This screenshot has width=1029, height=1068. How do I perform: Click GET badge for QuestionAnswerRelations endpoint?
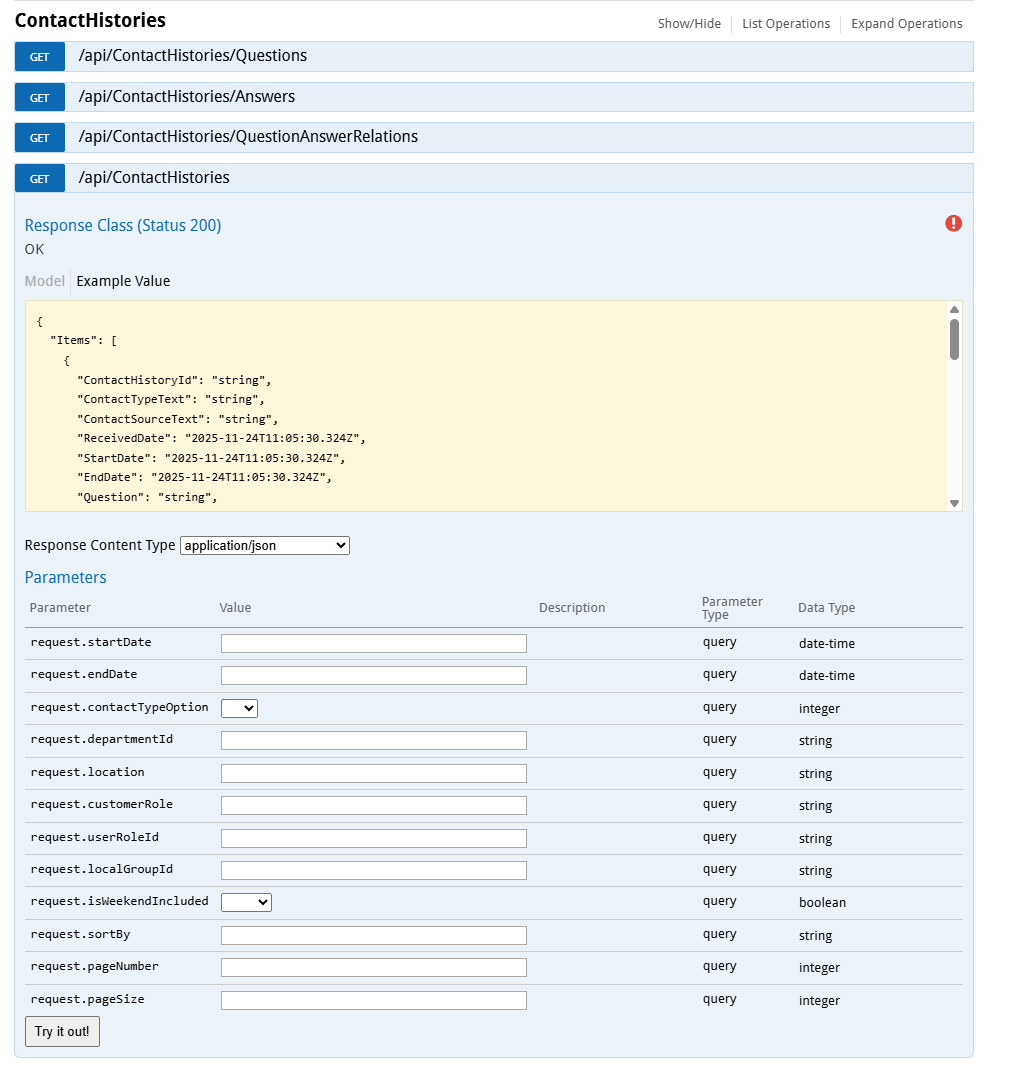click(40, 138)
